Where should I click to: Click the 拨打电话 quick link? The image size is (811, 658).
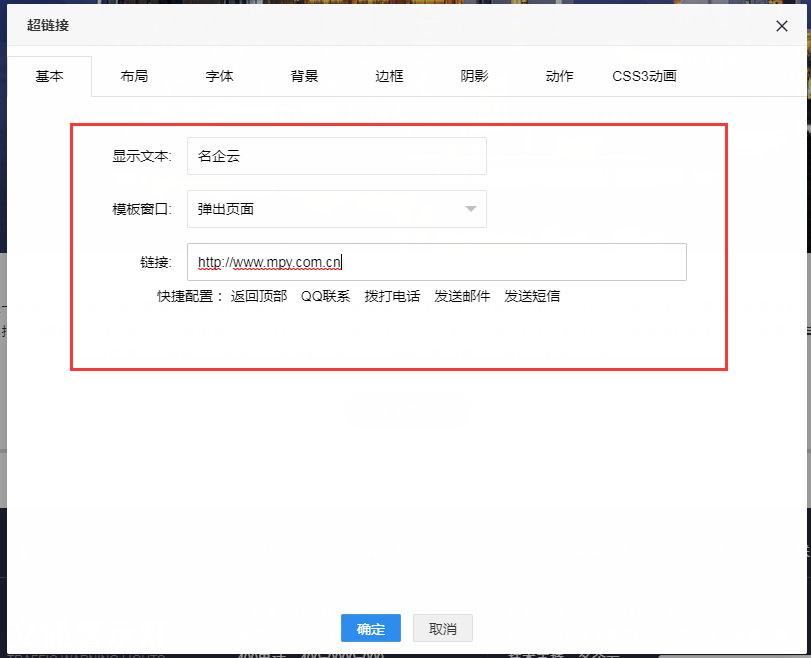click(x=392, y=296)
